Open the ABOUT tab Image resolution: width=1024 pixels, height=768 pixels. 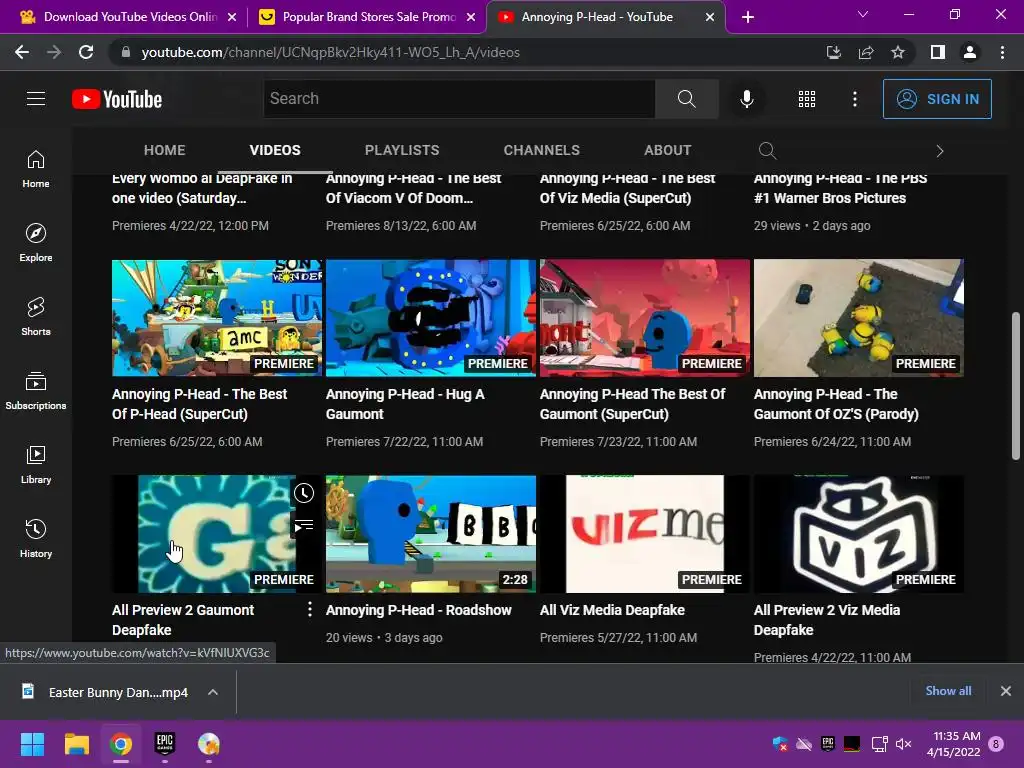(667, 150)
